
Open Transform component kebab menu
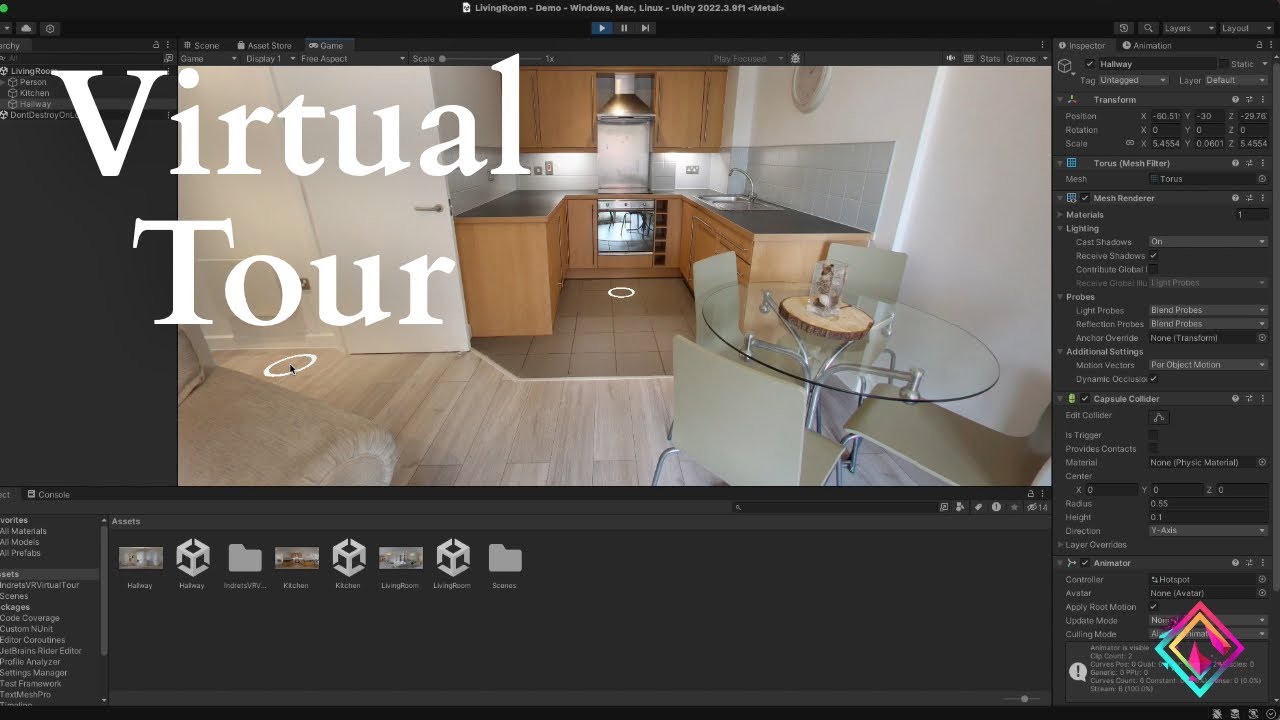[x=1263, y=100]
